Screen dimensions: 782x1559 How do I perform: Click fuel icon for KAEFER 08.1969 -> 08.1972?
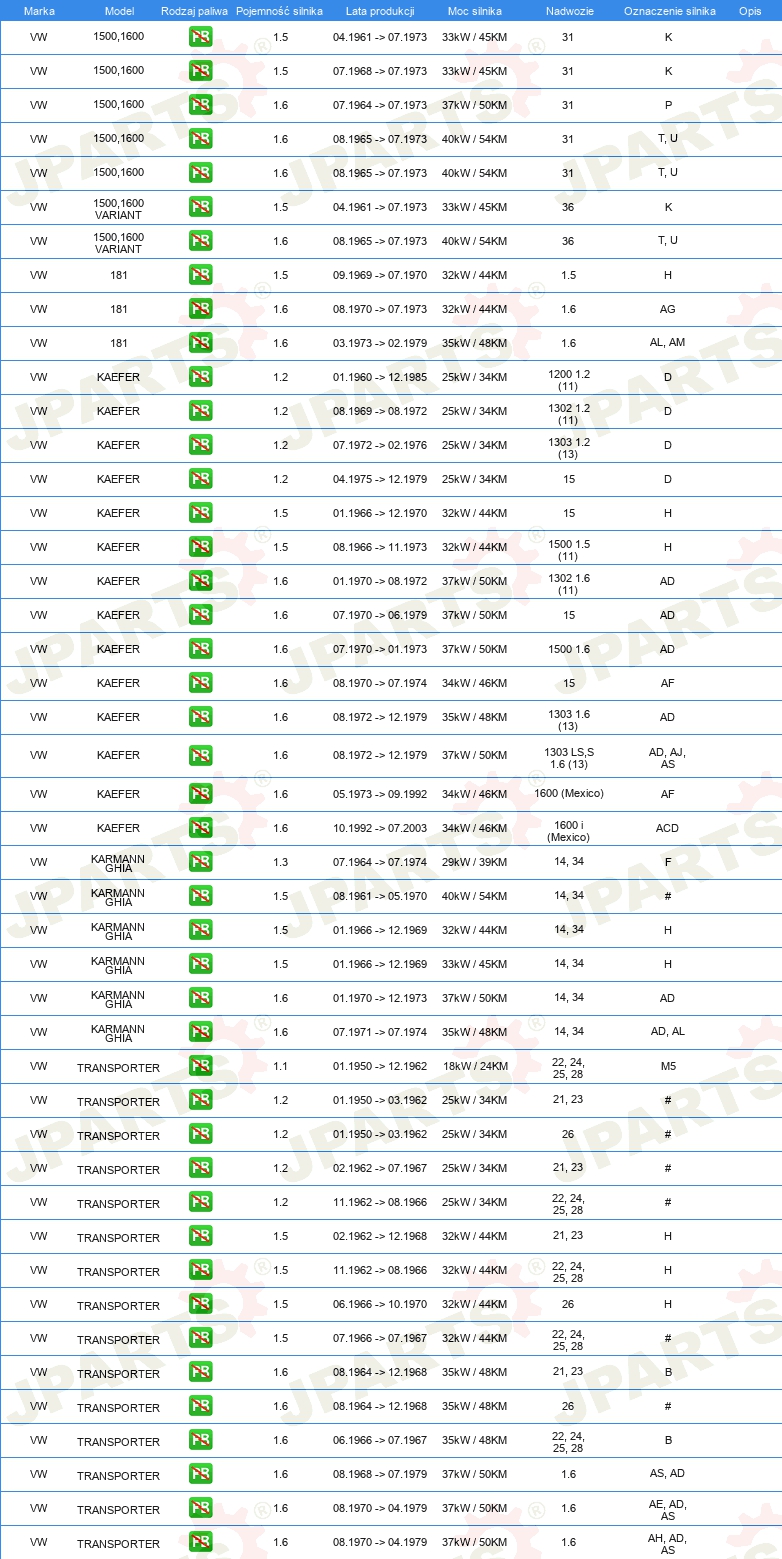[x=200, y=411]
